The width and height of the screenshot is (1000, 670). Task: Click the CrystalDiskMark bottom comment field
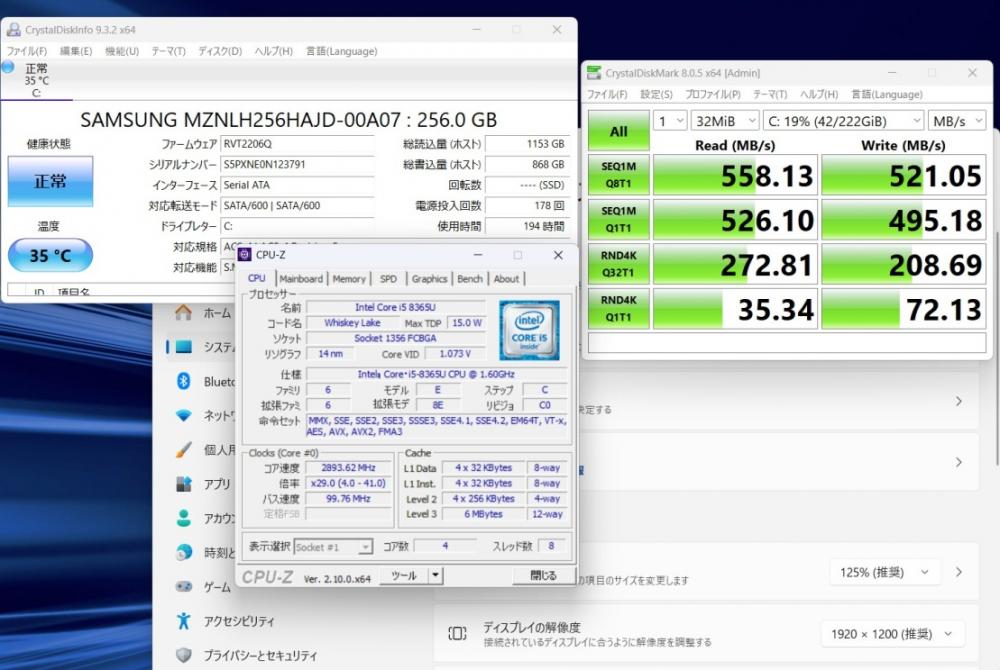pyautogui.click(x=787, y=343)
